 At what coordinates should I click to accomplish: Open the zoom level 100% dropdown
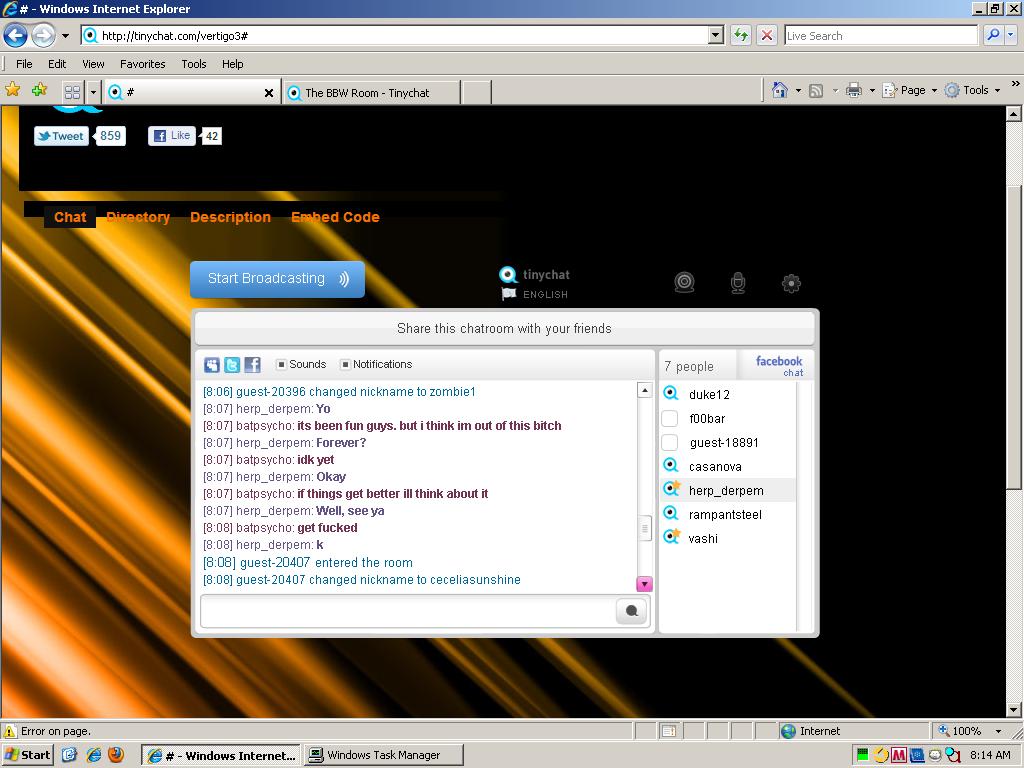click(997, 731)
